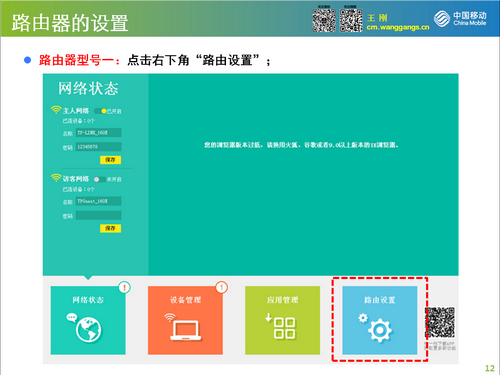Image resolution: width=500 pixels, height=375 pixels.
Task: Toggle the 主人网络 switch (已开启)
Action: (x=100, y=111)
